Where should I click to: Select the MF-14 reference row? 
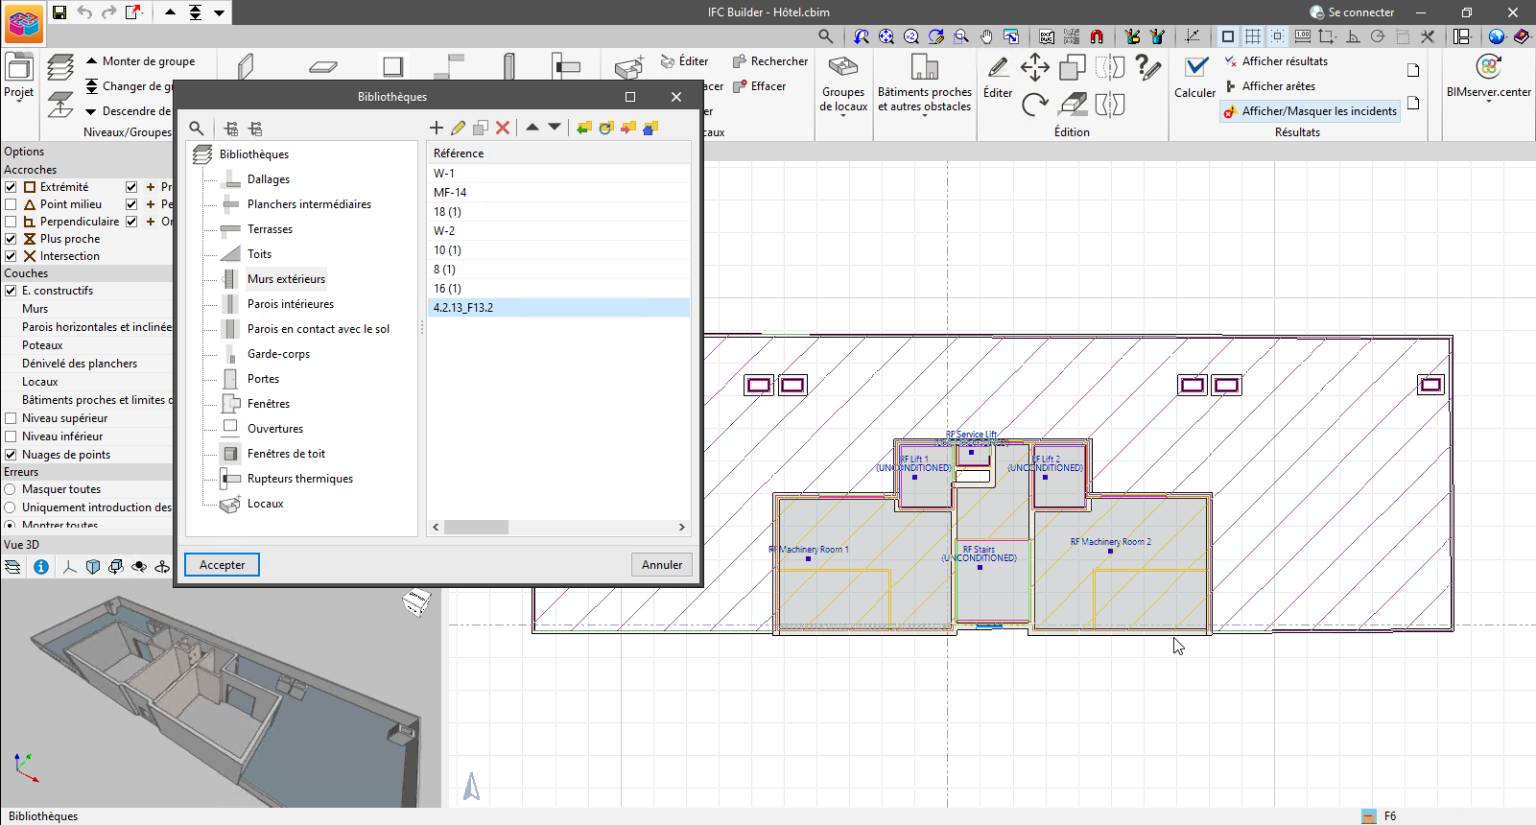point(450,193)
